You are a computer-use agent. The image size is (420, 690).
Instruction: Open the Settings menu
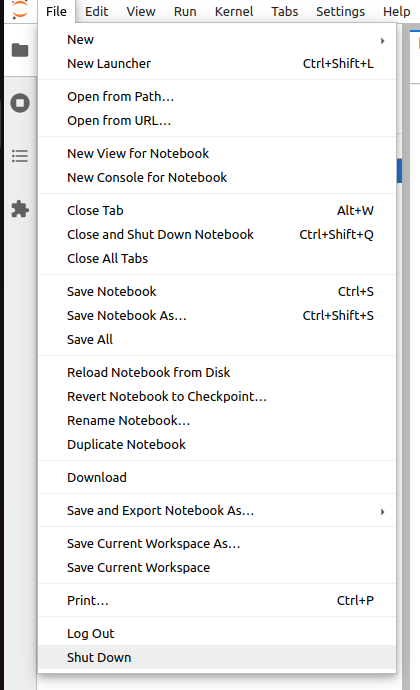(x=340, y=11)
